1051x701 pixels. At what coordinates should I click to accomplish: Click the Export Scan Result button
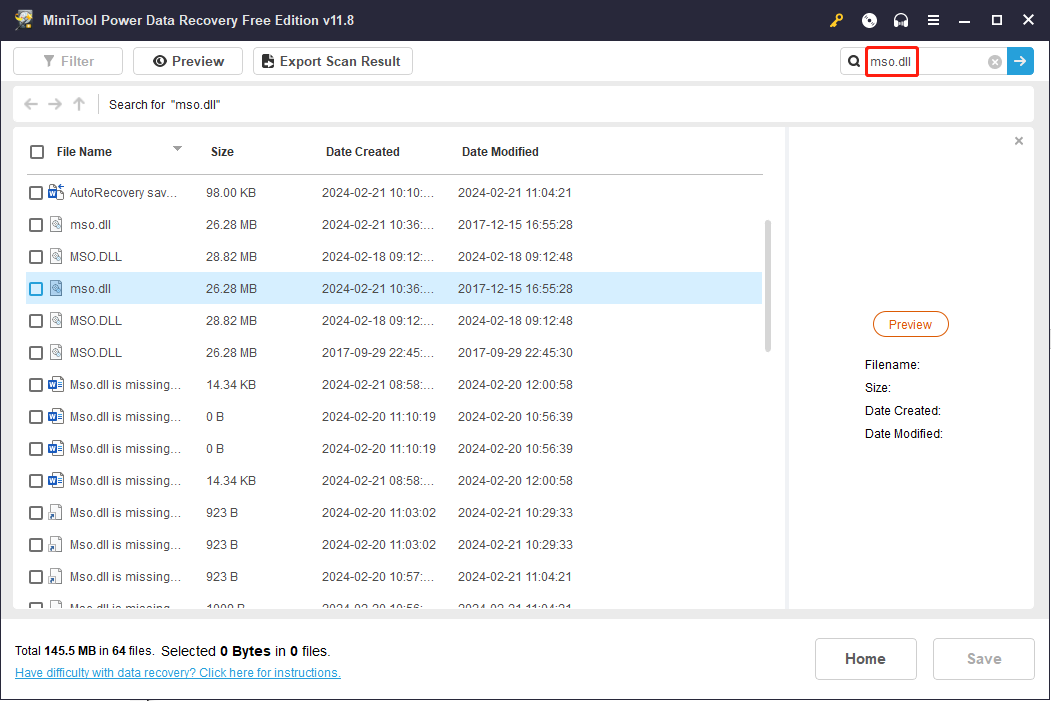332,61
